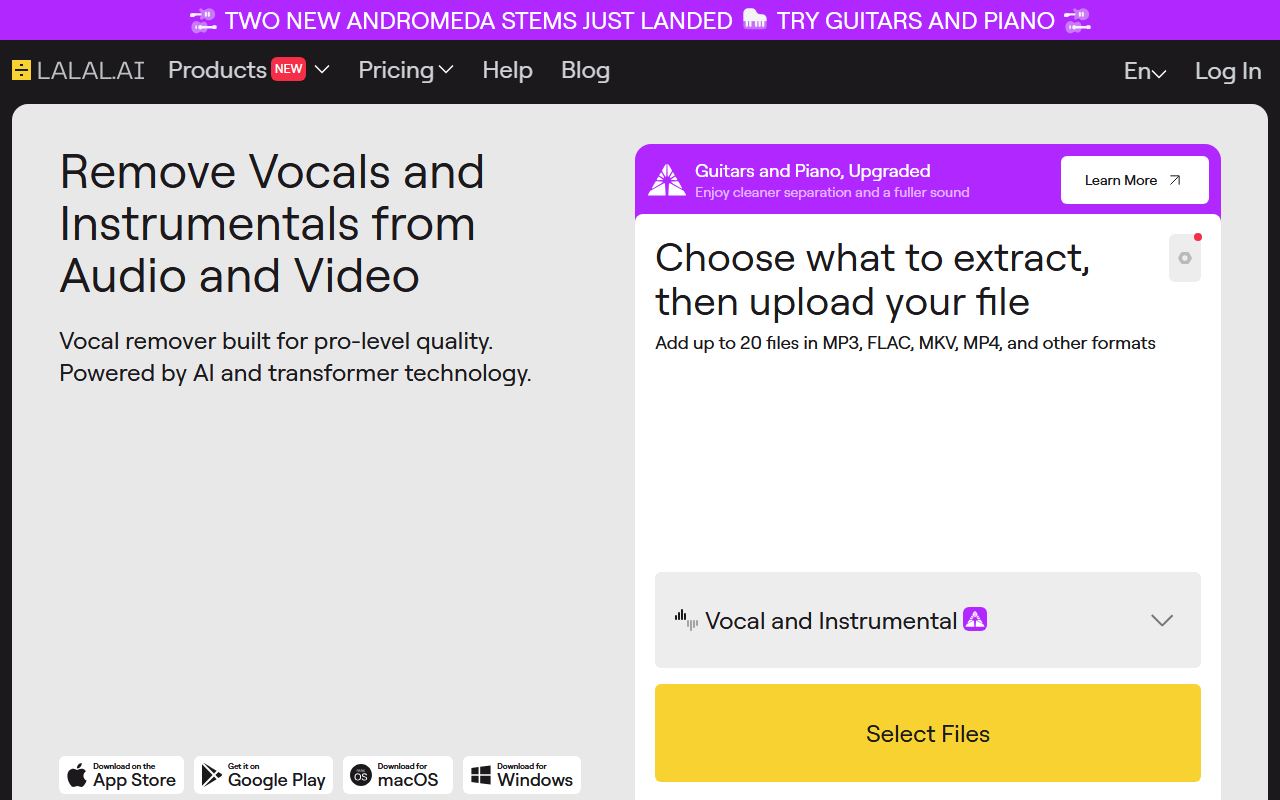Click the 'Vocal remover built for pro-level quality' text
1280x800 pixels.
[295, 357]
